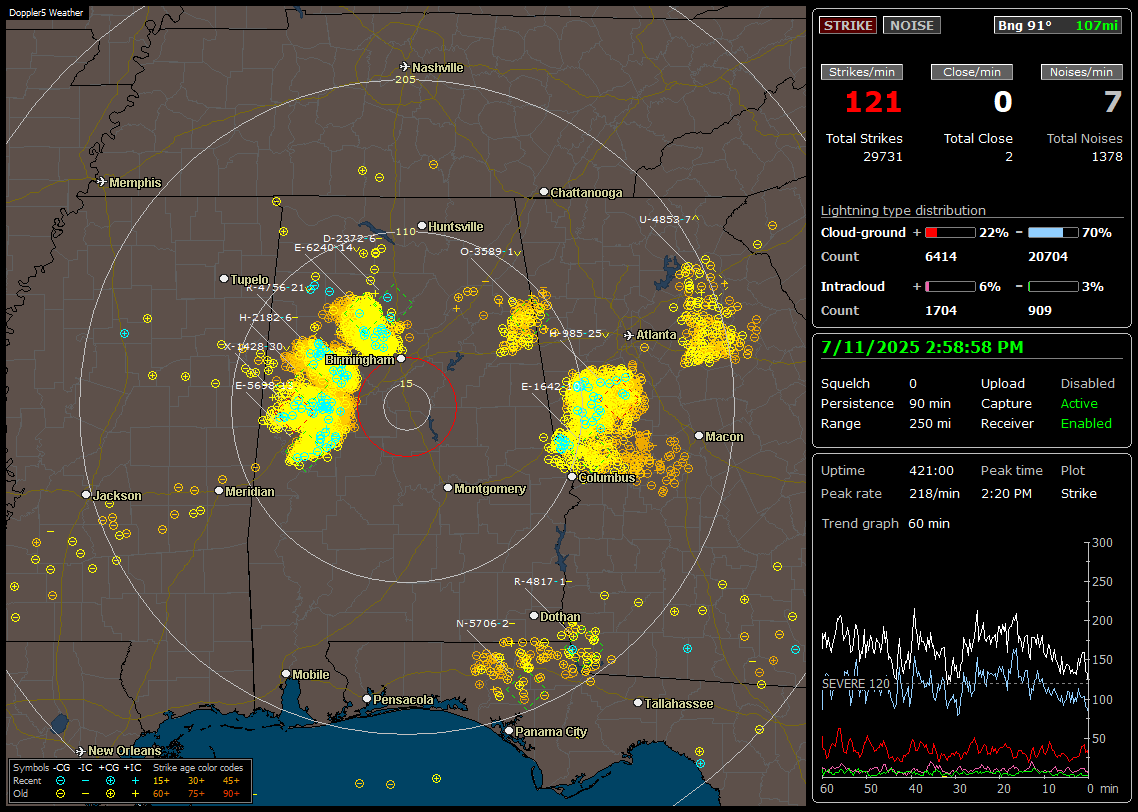Click the Peak time value 2:20 PM

[1006, 493]
